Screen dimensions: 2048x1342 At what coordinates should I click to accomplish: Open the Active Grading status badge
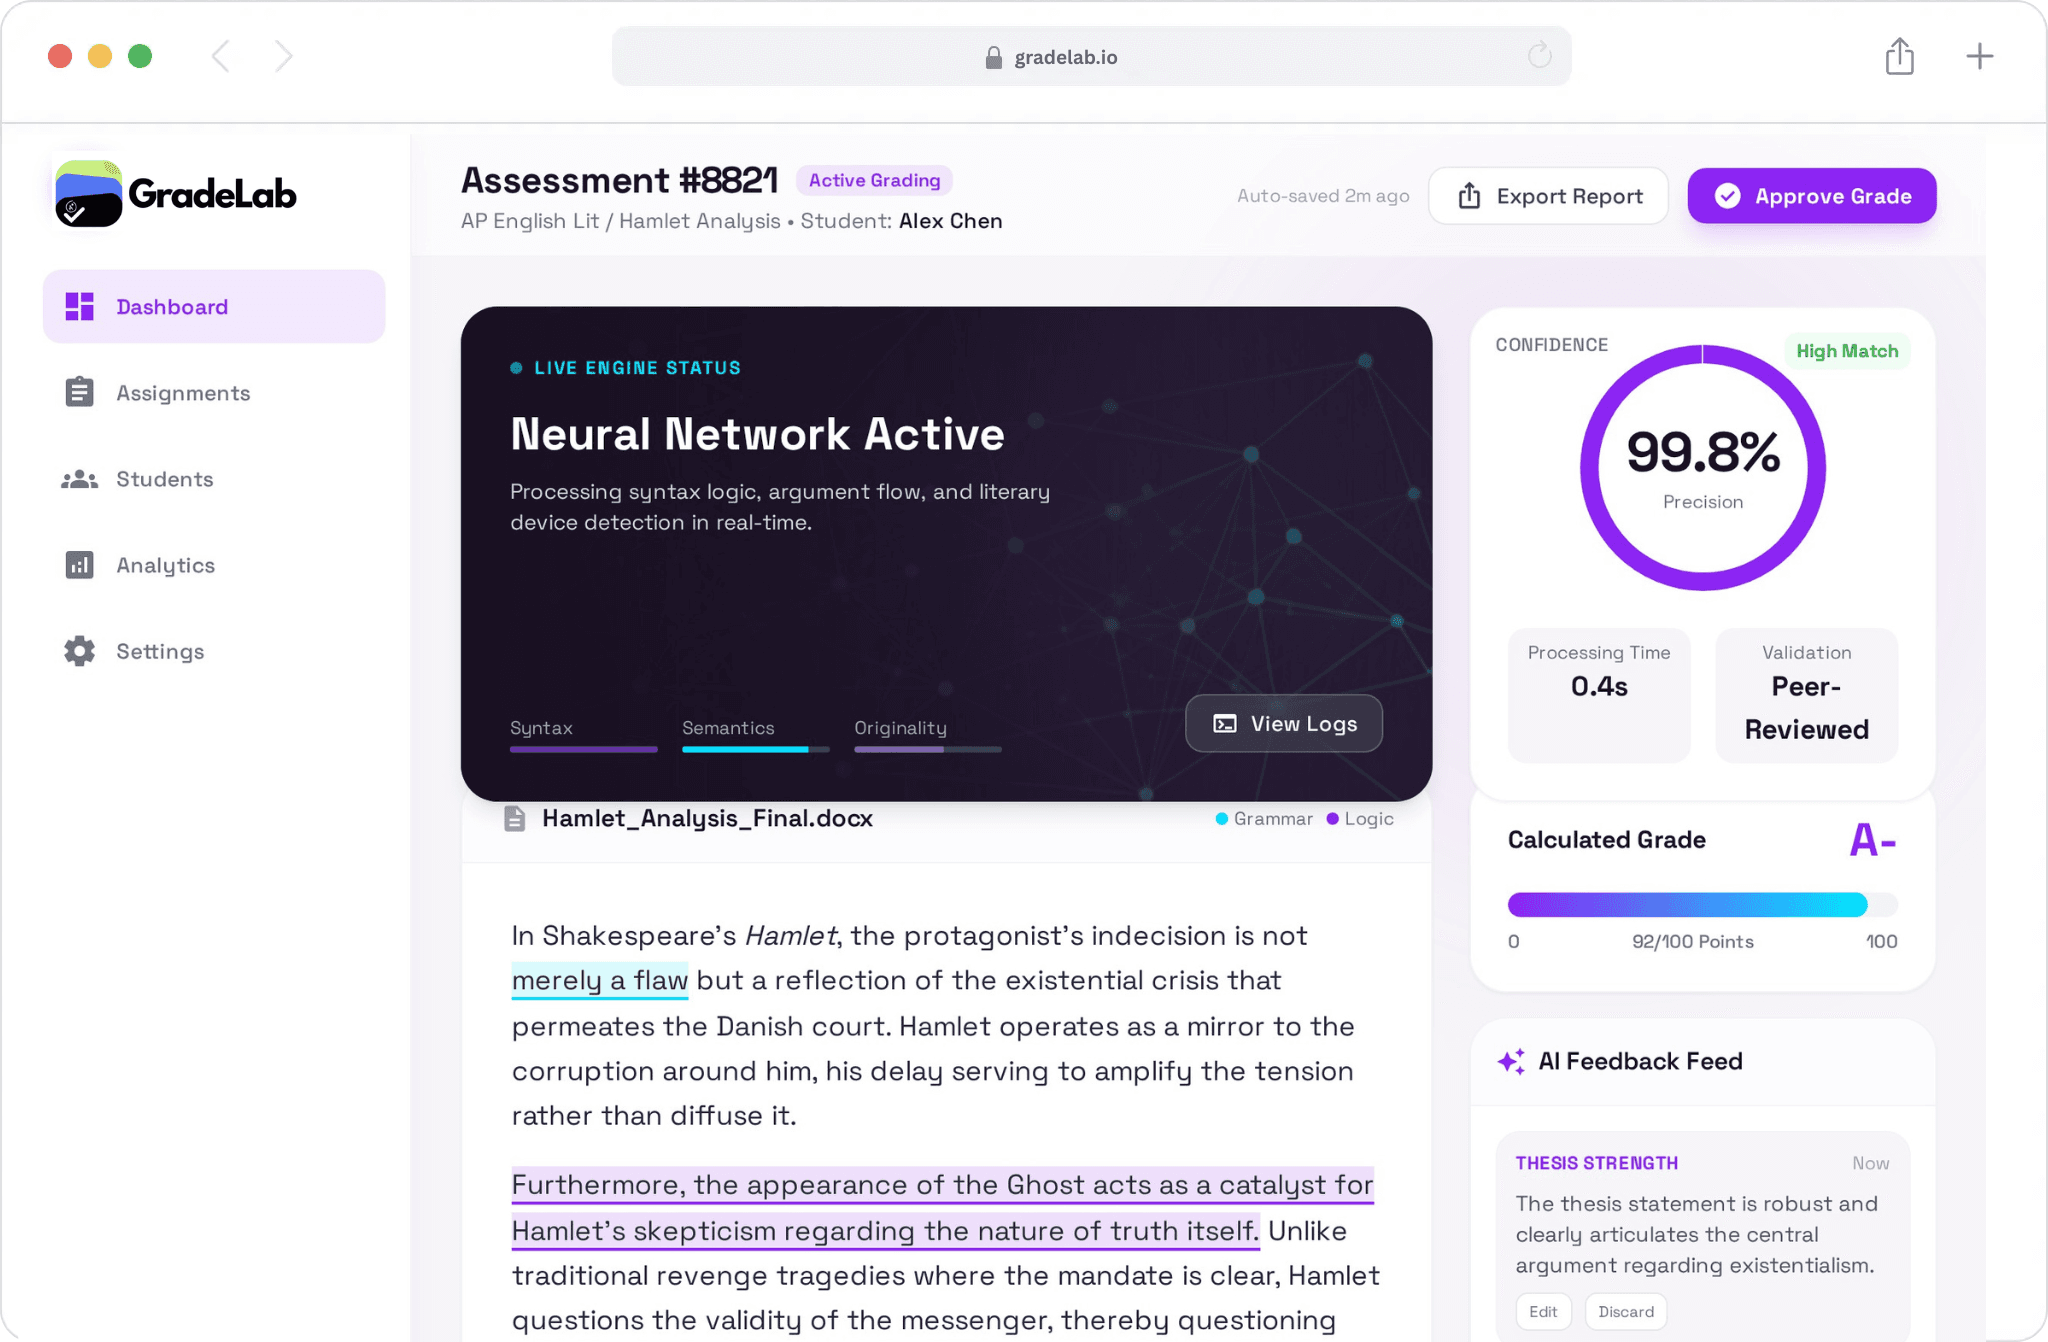point(874,180)
